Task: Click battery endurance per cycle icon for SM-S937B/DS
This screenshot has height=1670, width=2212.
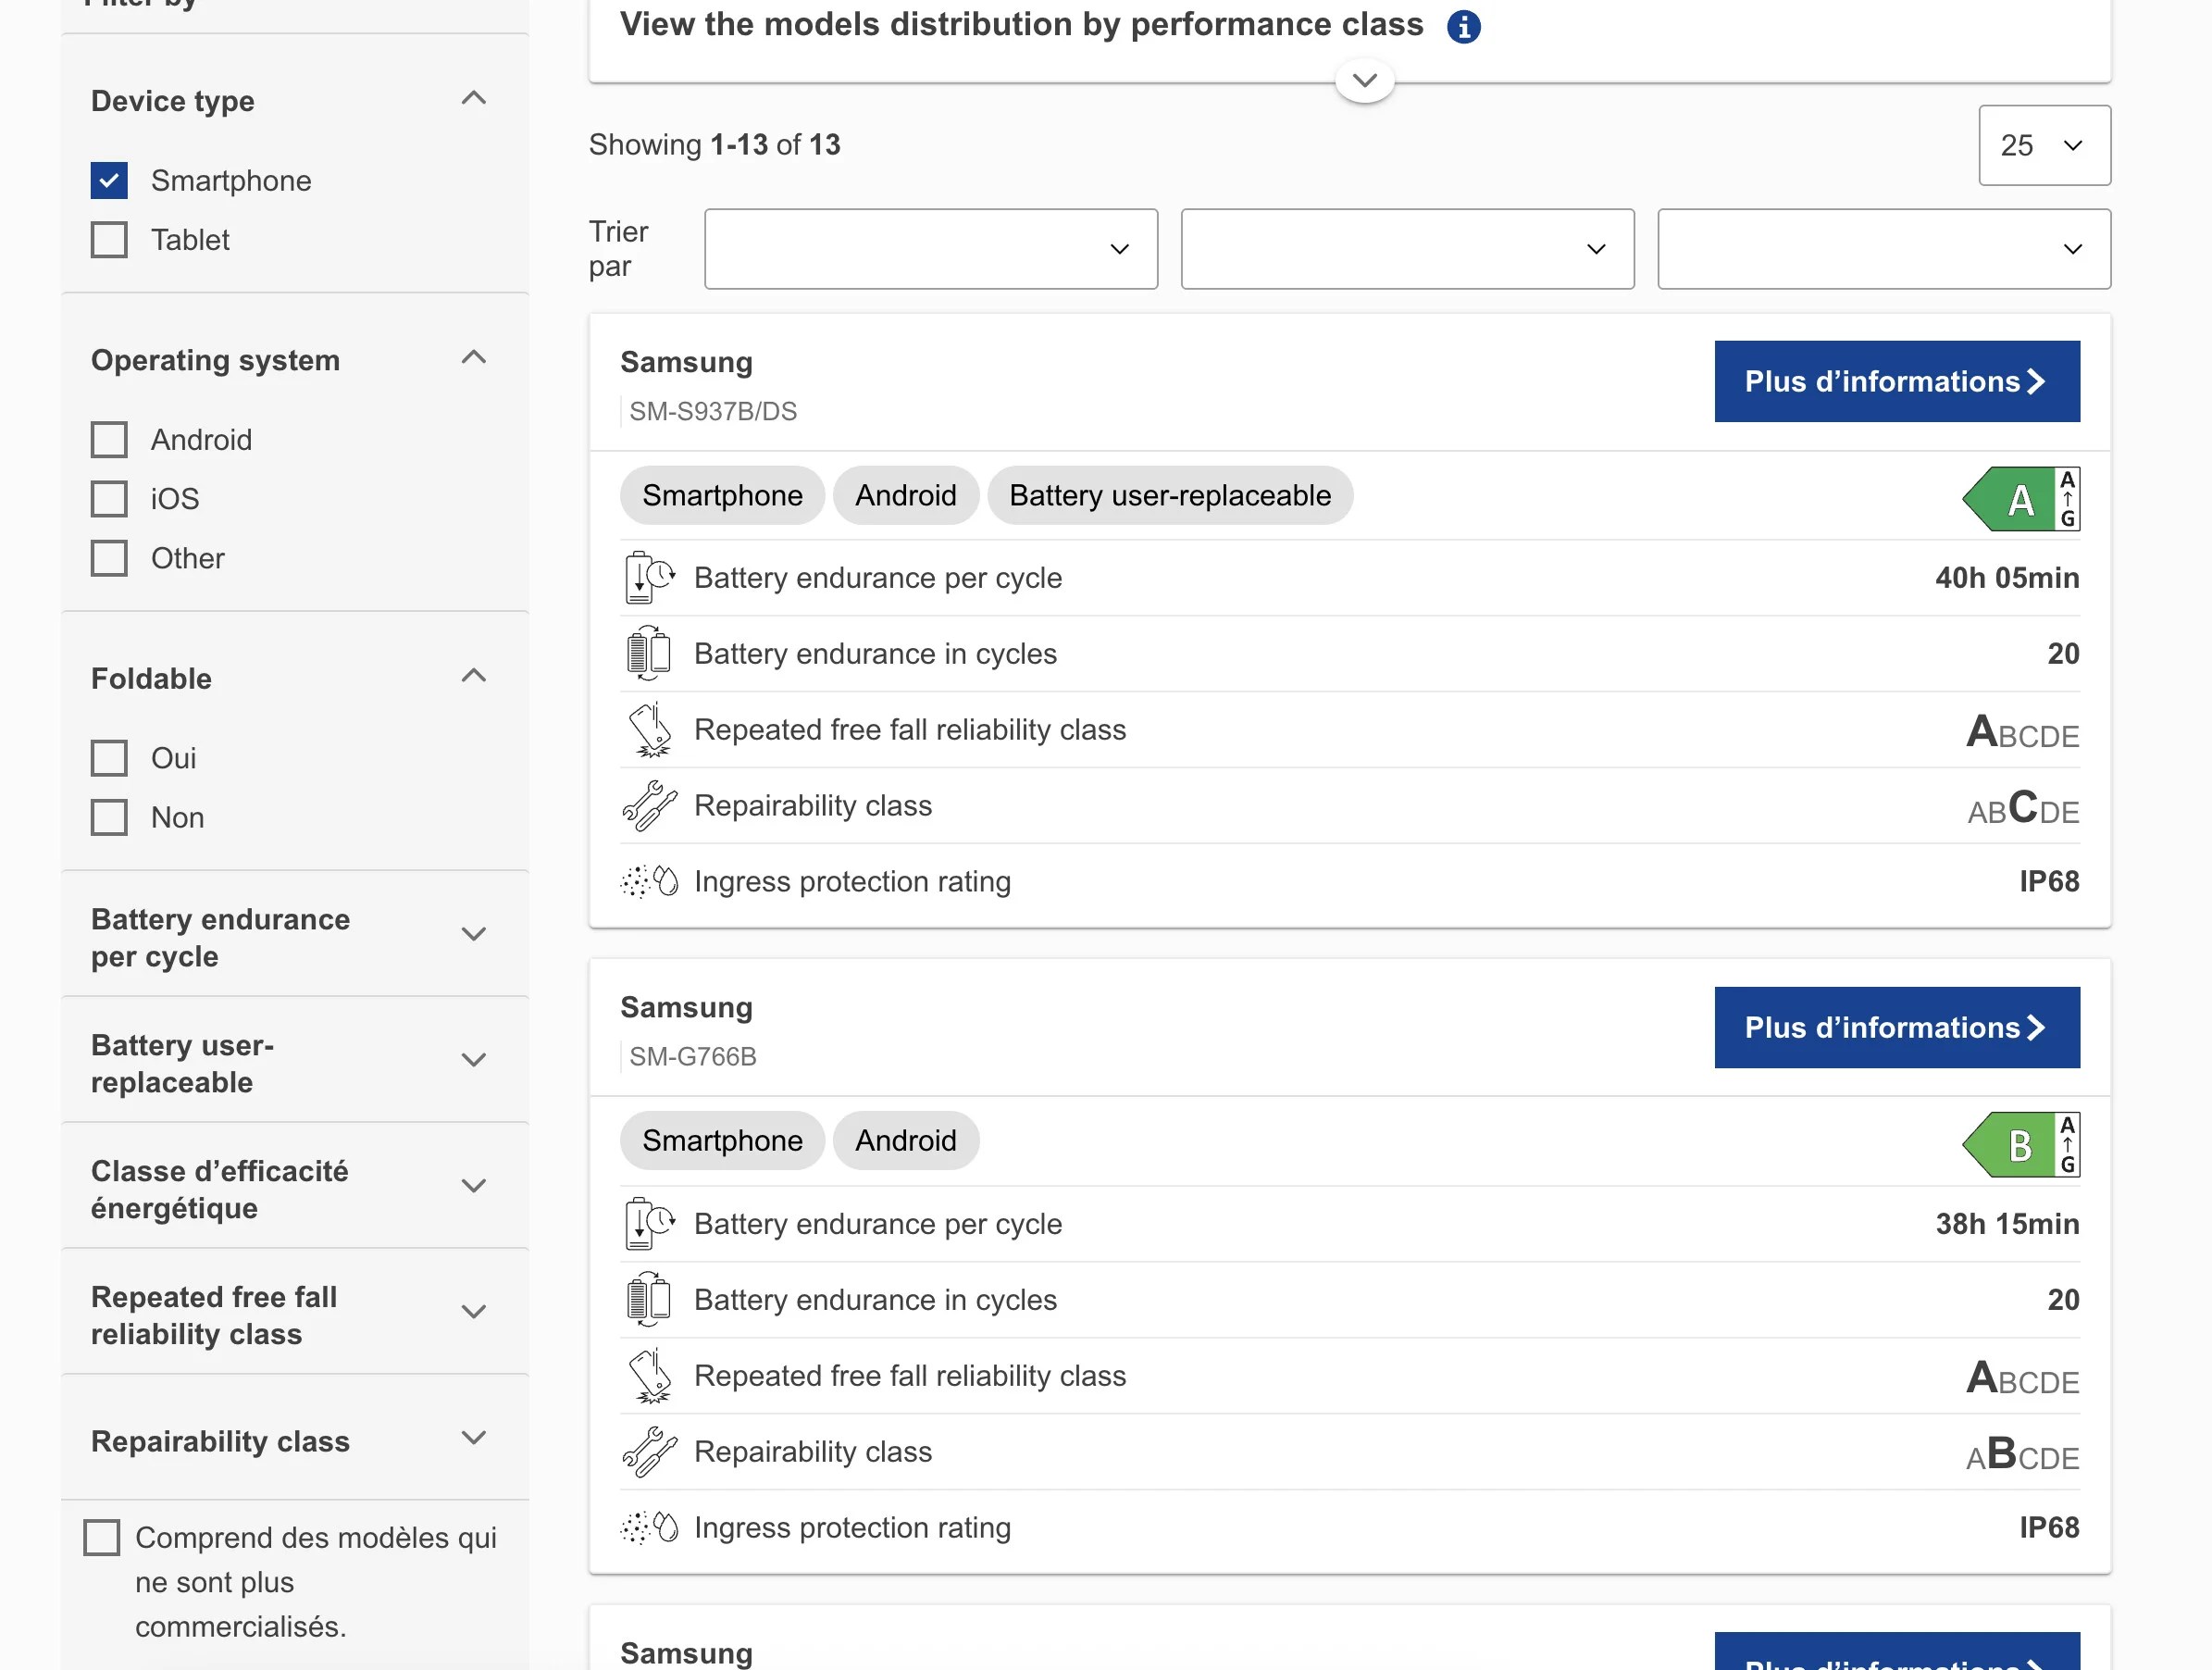Action: 649,578
